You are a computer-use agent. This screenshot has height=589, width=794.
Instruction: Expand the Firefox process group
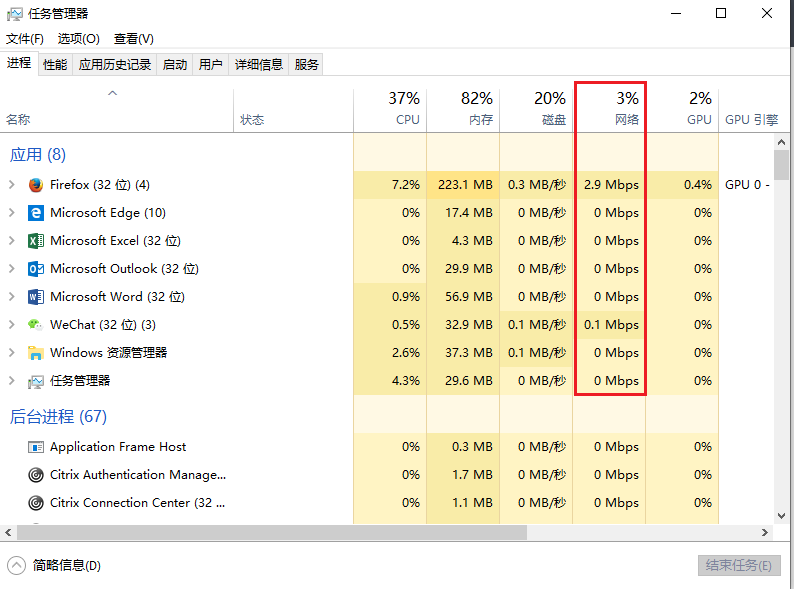tap(12, 185)
